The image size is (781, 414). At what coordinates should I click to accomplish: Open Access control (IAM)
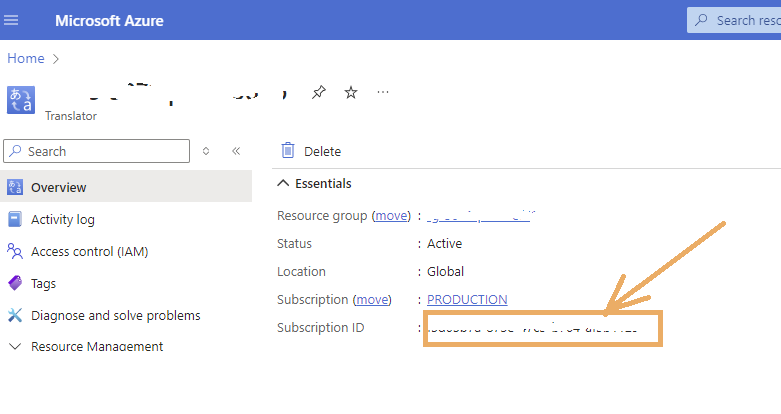point(90,252)
